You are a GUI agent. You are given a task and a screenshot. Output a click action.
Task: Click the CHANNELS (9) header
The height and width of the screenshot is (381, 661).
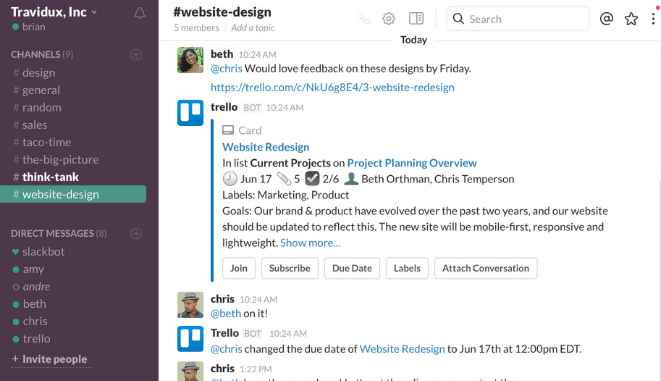[x=42, y=54]
